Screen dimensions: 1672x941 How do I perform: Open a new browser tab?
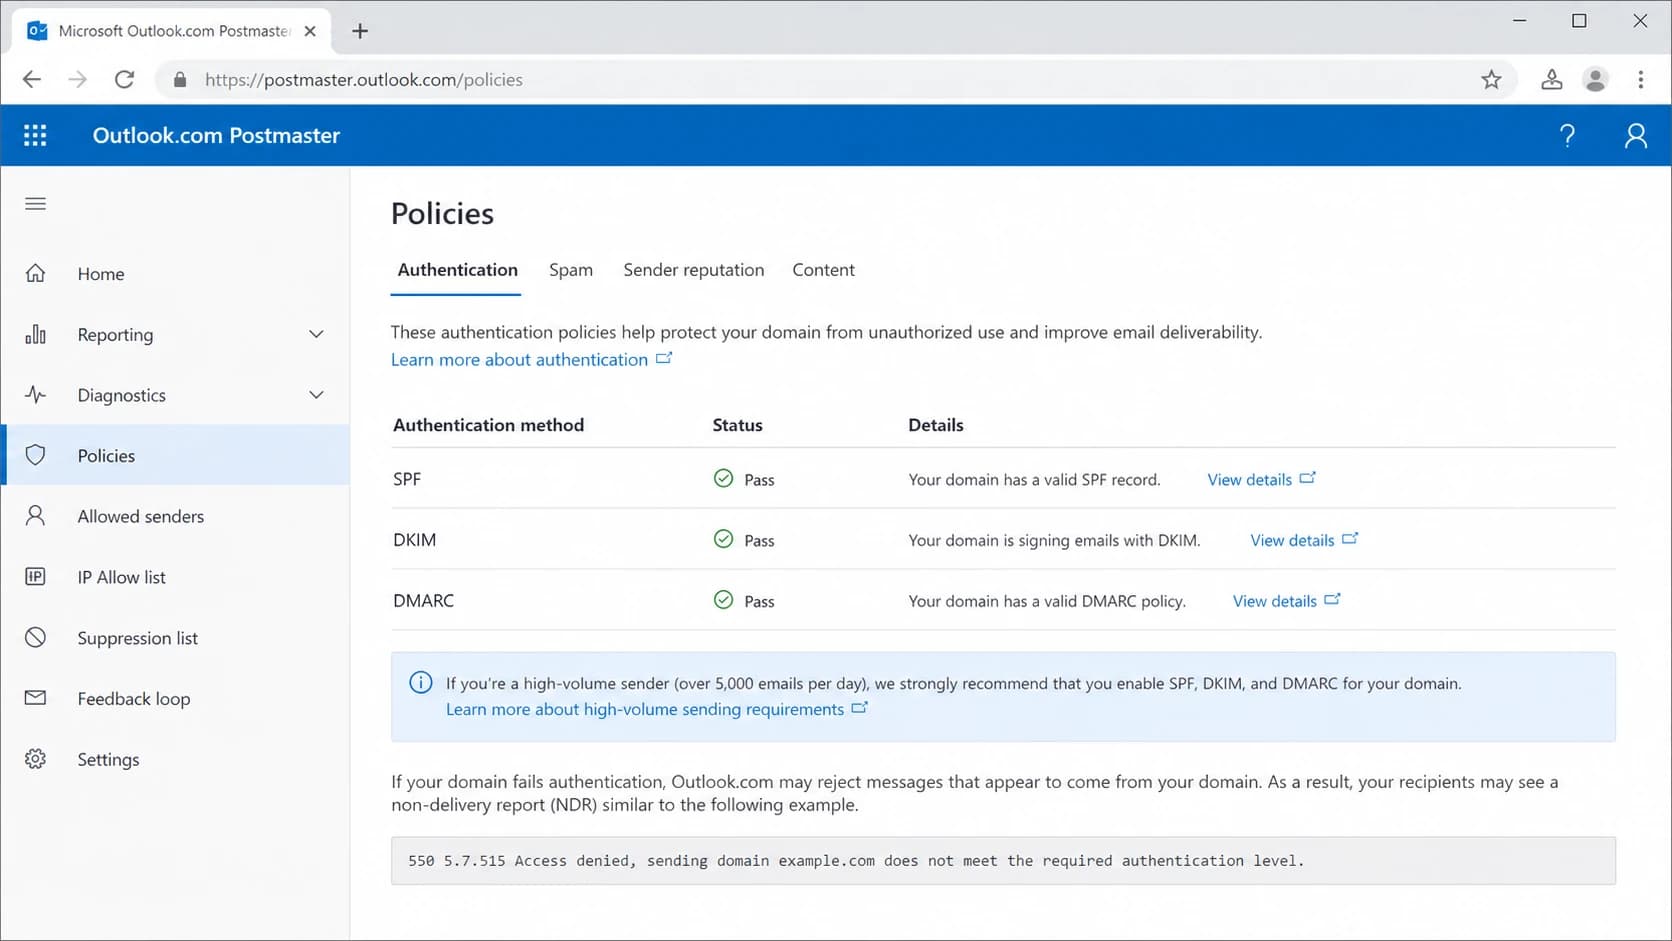click(x=360, y=31)
